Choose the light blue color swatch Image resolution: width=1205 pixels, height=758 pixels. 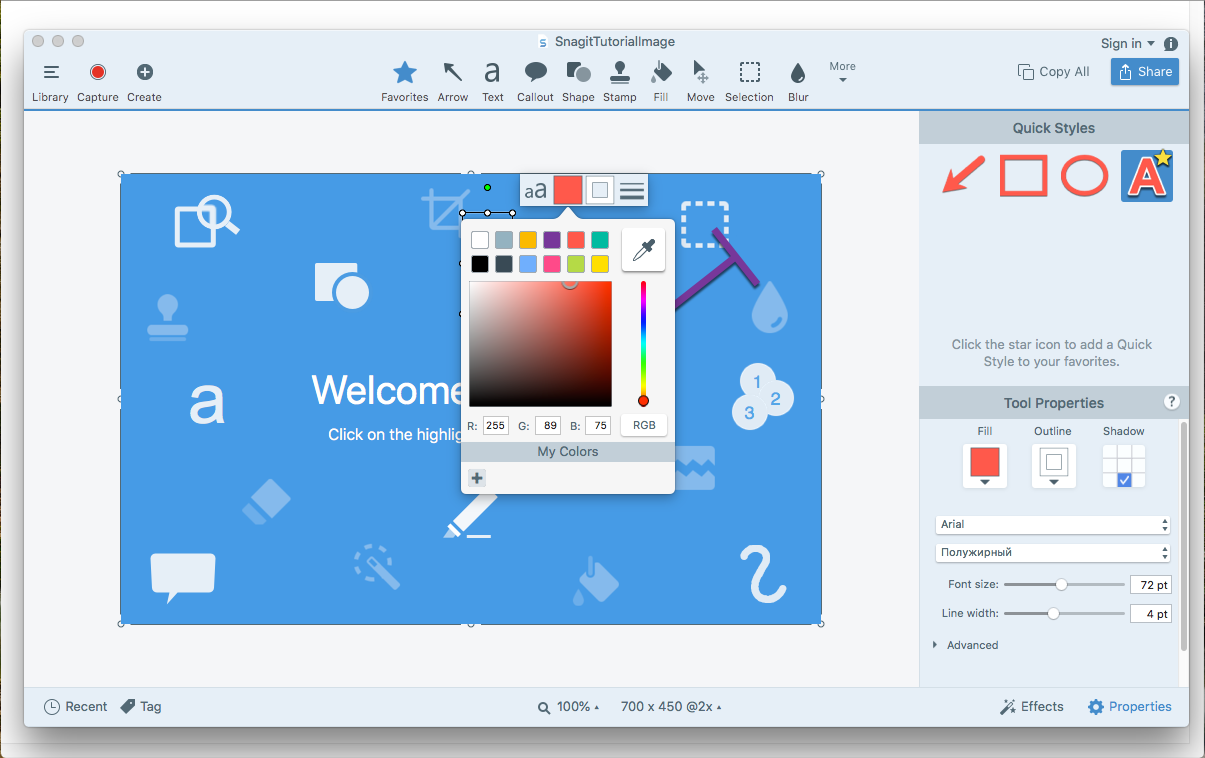point(528,264)
